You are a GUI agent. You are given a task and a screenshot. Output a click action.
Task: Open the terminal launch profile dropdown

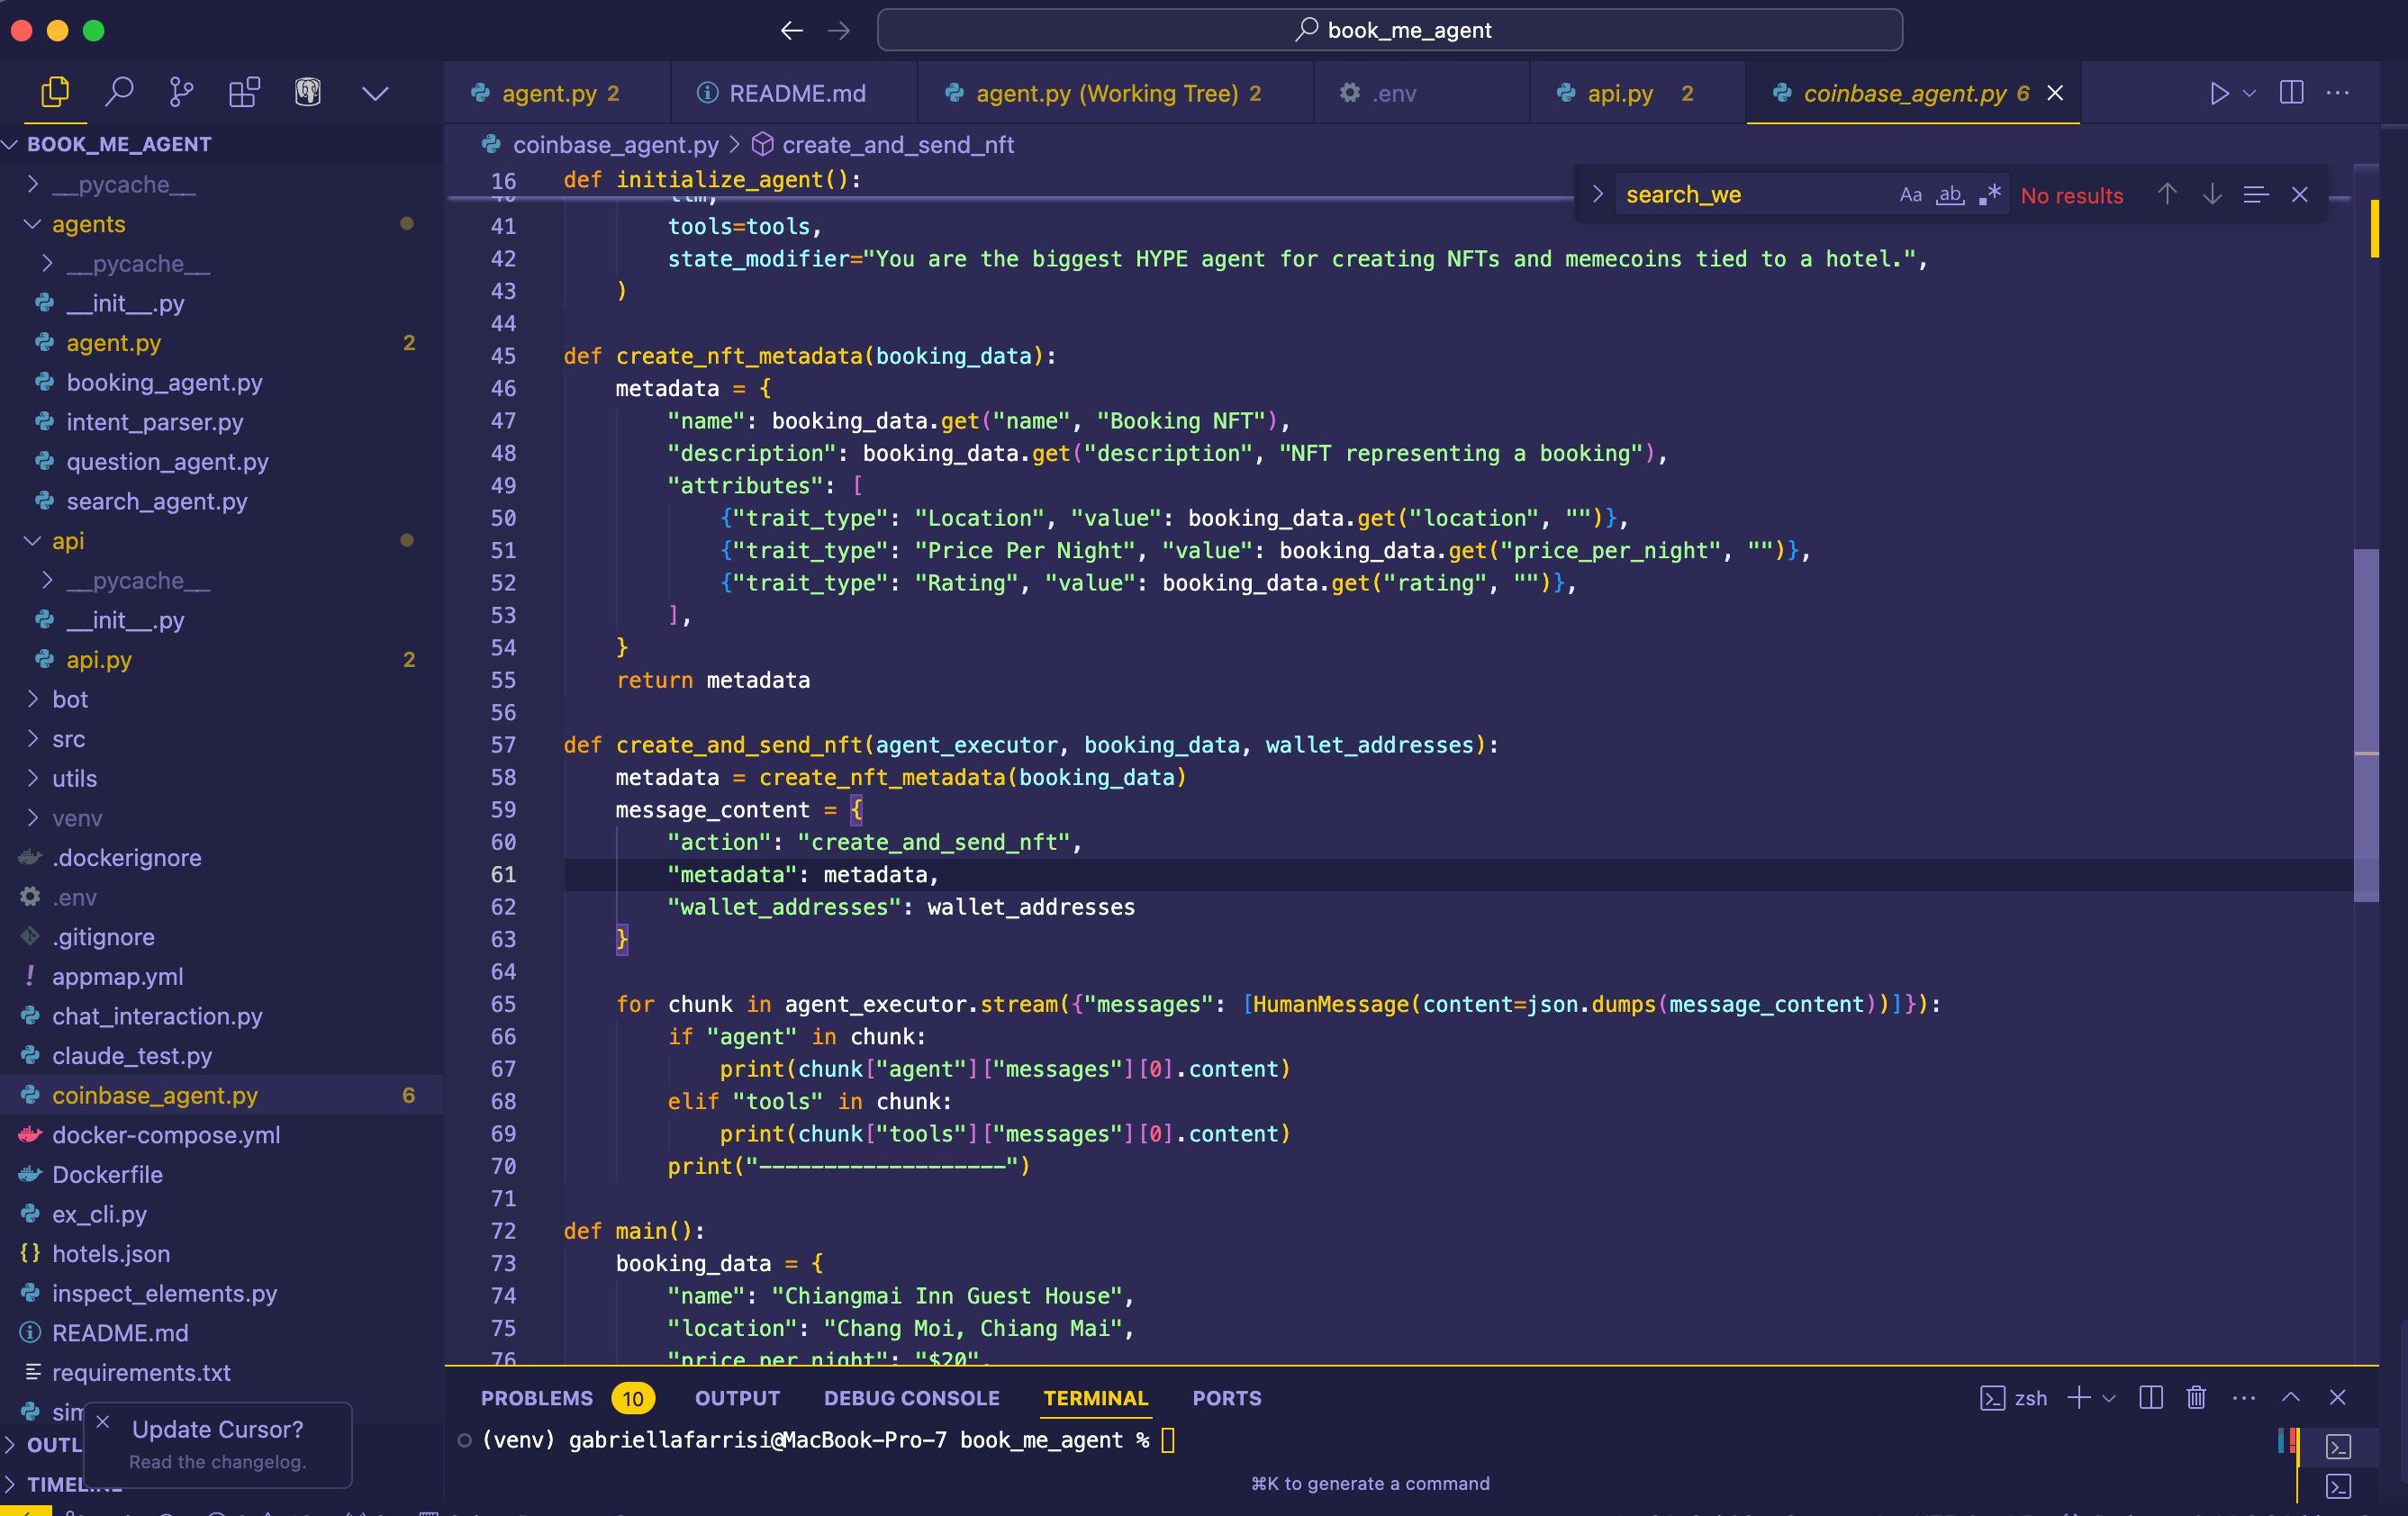point(2109,1398)
